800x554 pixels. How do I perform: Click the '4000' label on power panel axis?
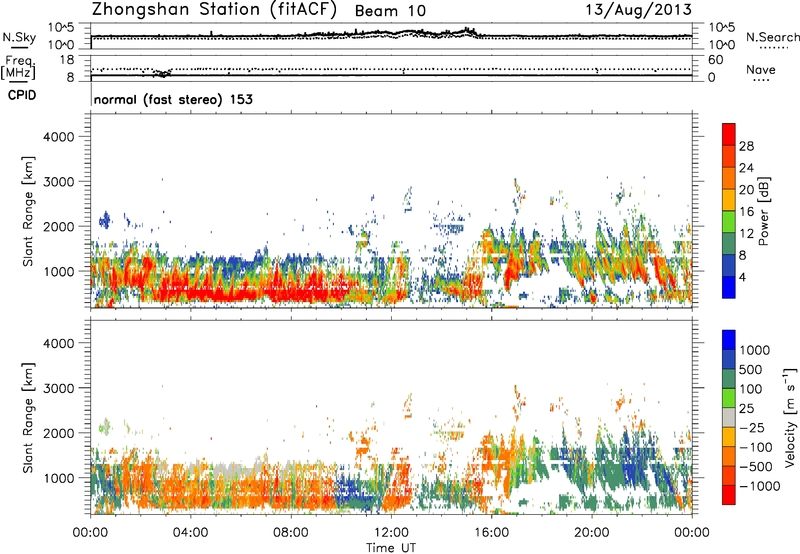pos(58,137)
